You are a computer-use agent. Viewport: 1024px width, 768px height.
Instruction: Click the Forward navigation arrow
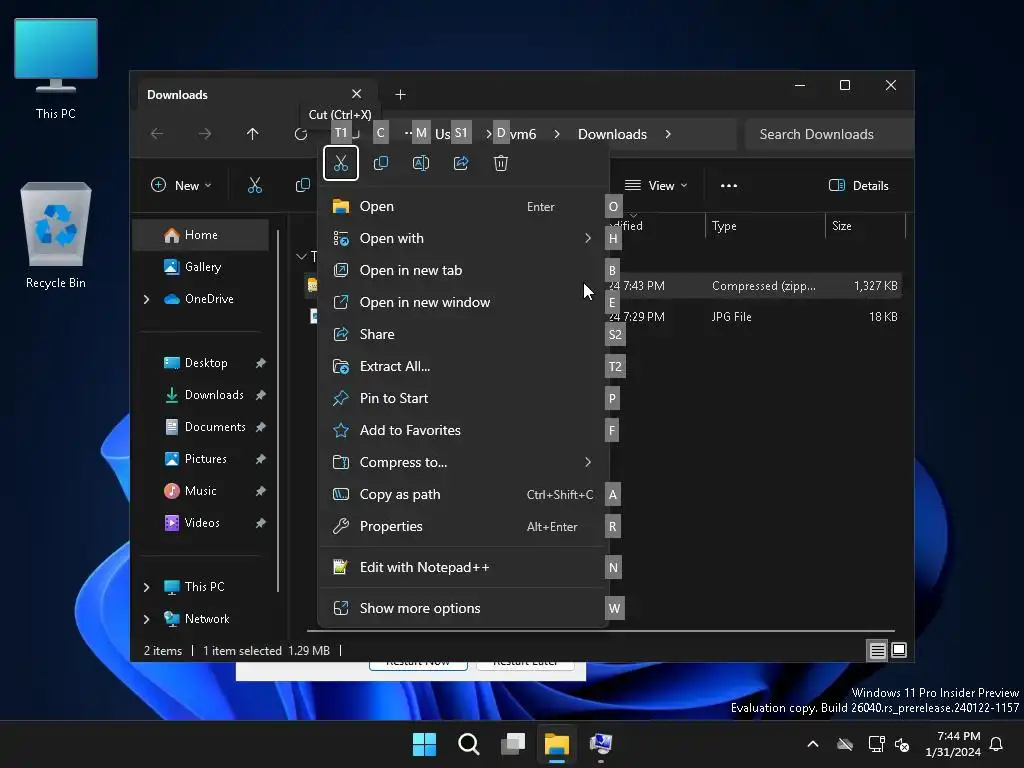tap(205, 134)
